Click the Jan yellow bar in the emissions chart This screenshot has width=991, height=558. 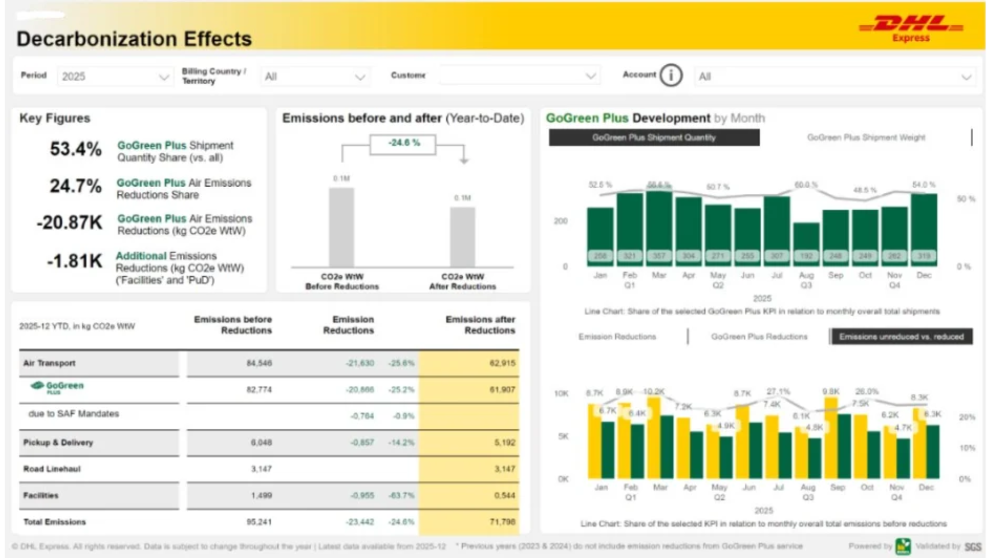[594, 441]
